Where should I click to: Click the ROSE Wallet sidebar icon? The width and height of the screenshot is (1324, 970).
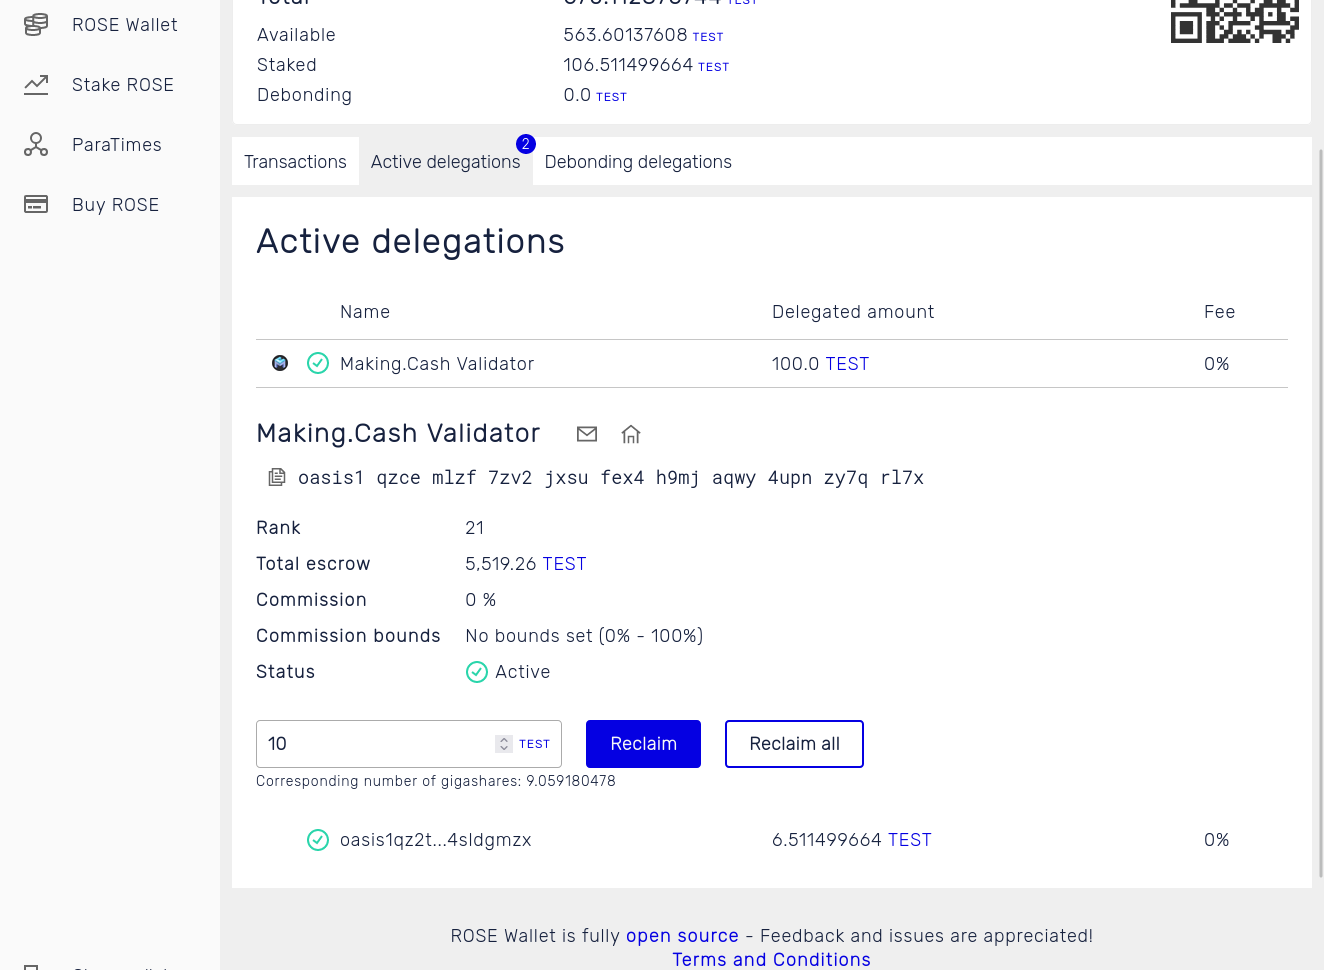36,24
